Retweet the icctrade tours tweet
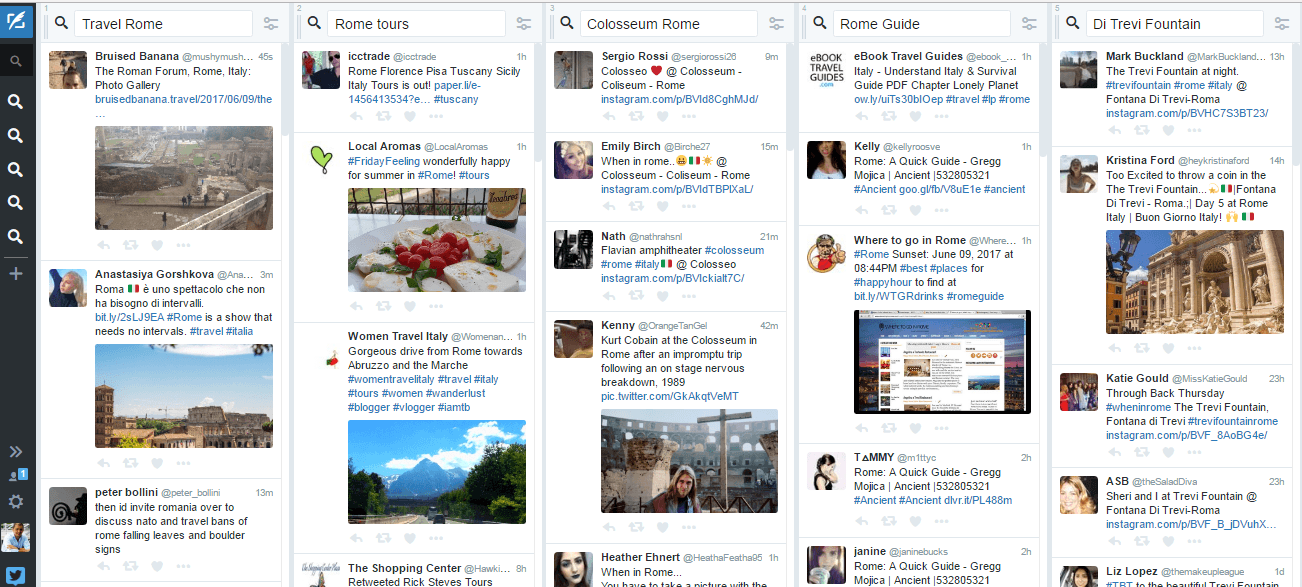This screenshot has height=587, width=1302. (383, 117)
